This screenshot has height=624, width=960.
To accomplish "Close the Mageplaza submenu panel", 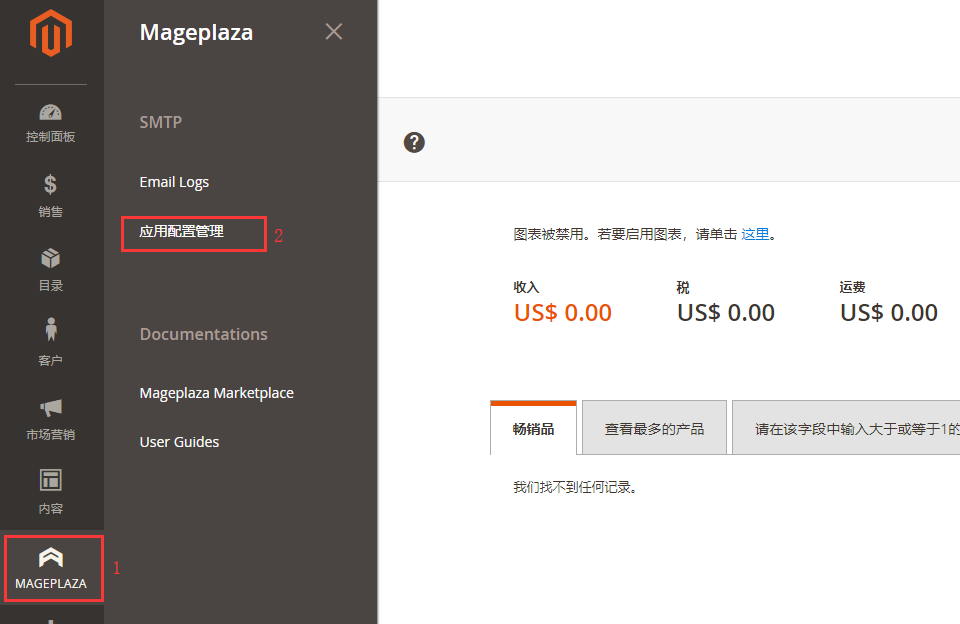I will 334,31.
